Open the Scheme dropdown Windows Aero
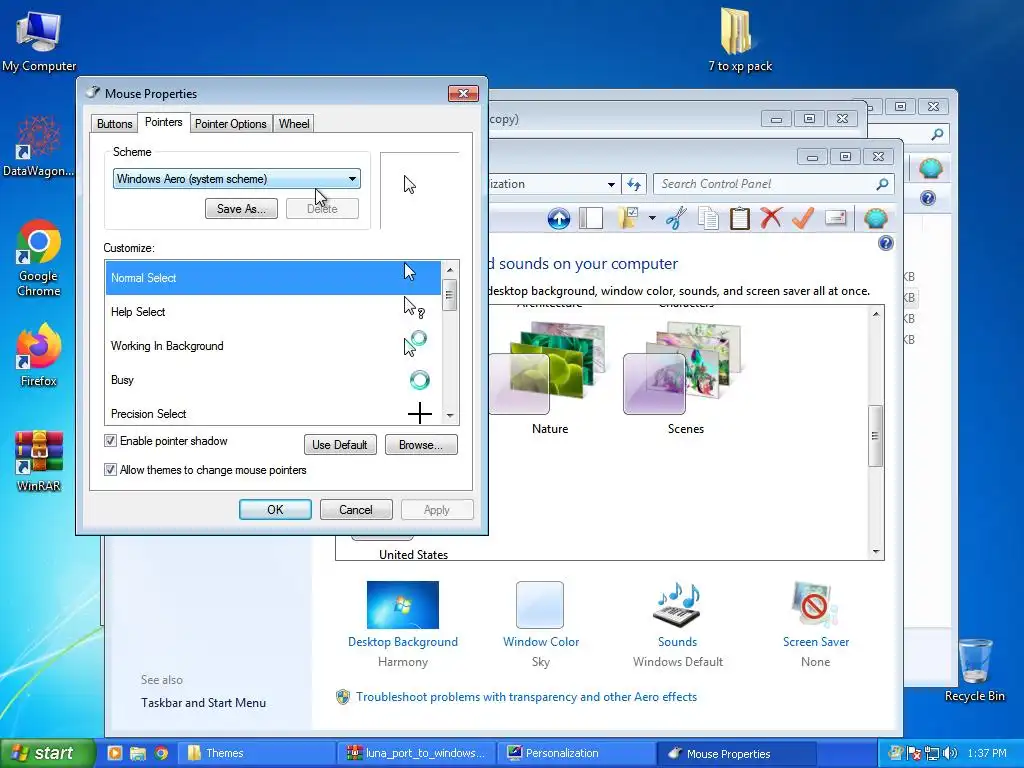This screenshot has height=768, width=1024. (x=236, y=179)
